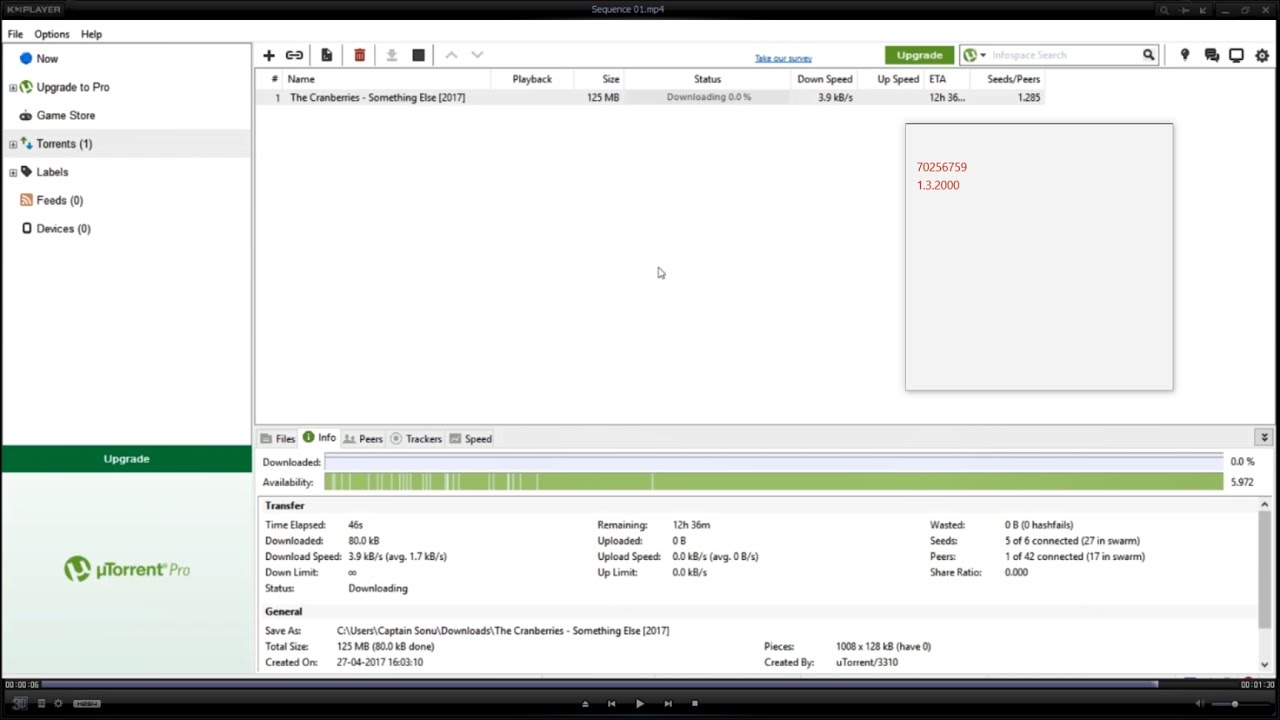Click the Start Torrent download-arrow icon
Image resolution: width=1280 pixels, height=720 pixels.
point(392,55)
